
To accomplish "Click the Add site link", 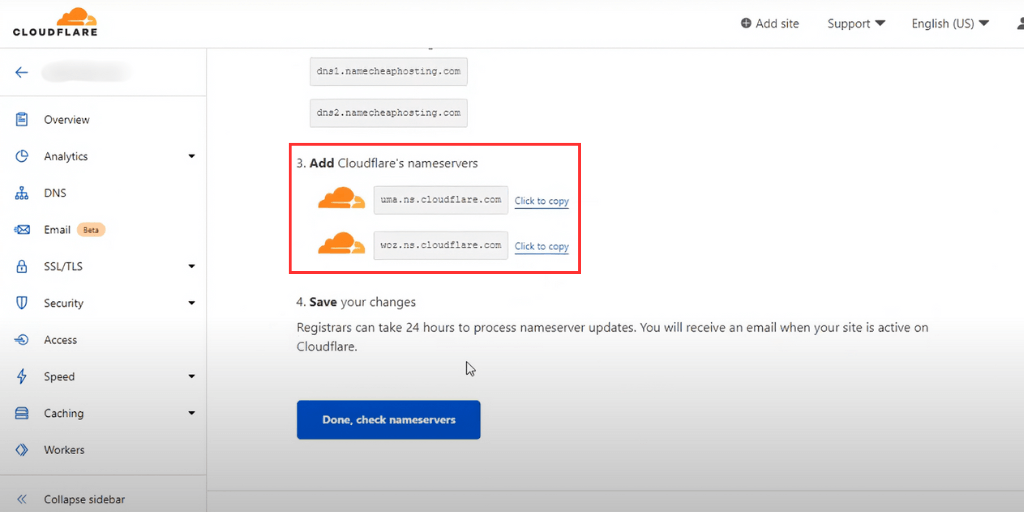I will [x=770, y=24].
